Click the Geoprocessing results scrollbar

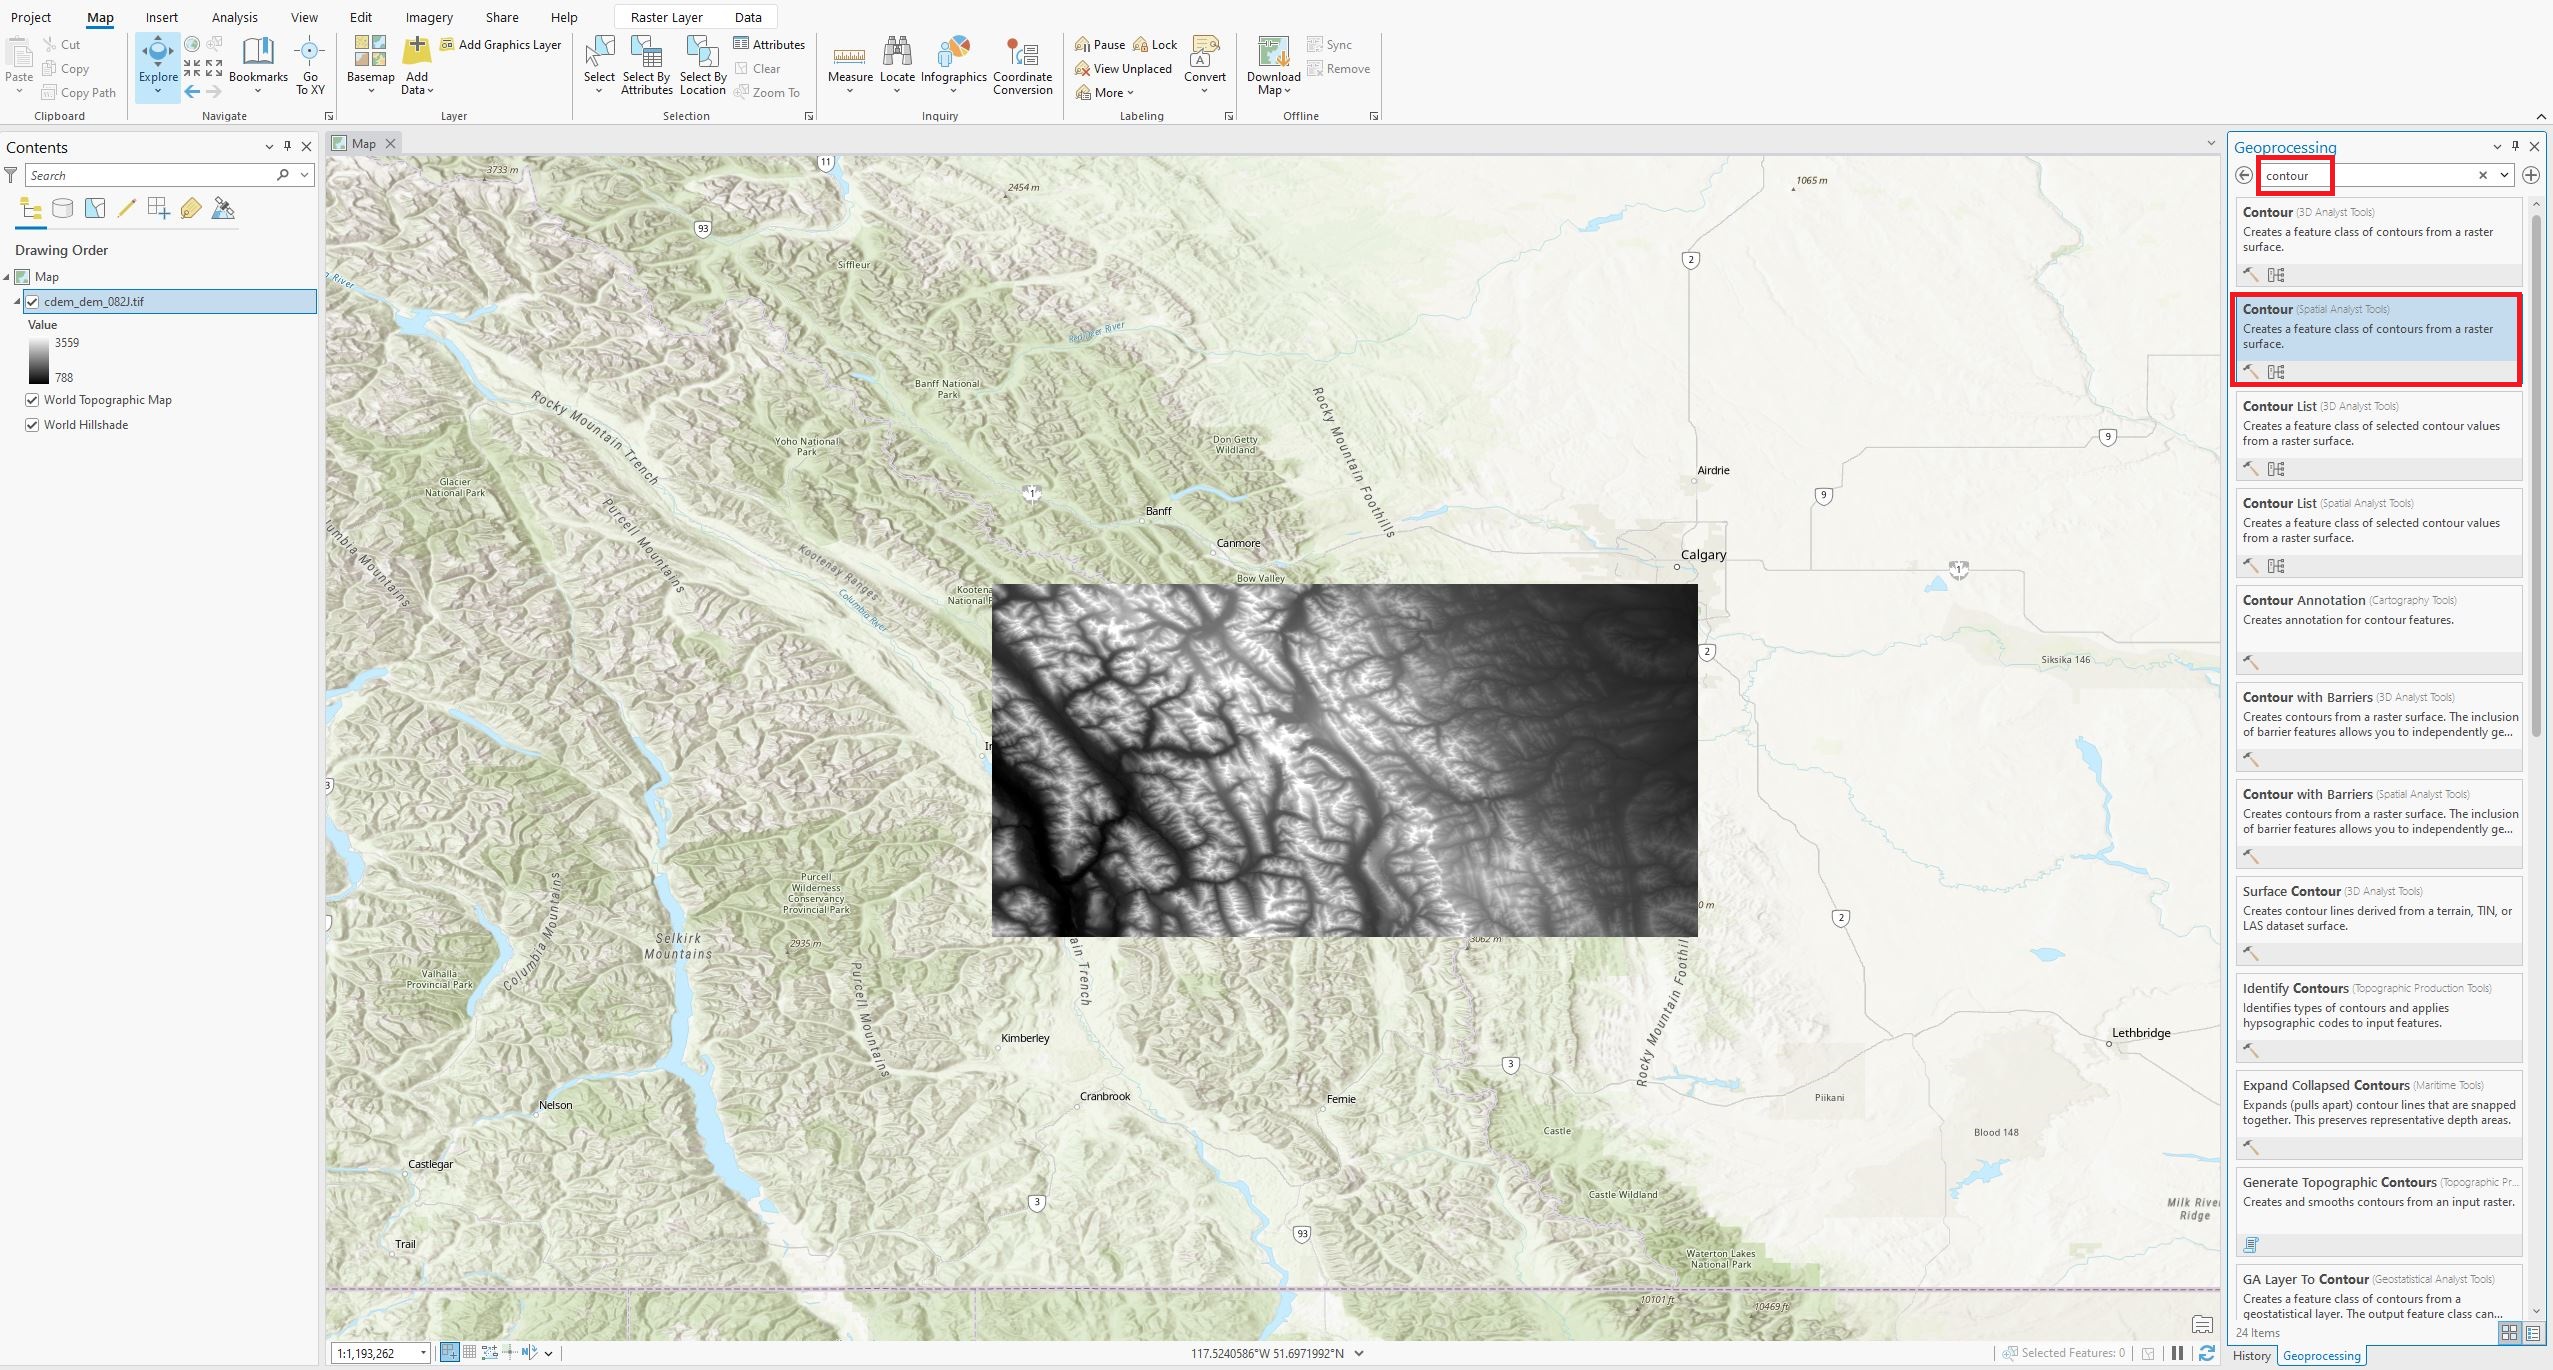click(2536, 475)
